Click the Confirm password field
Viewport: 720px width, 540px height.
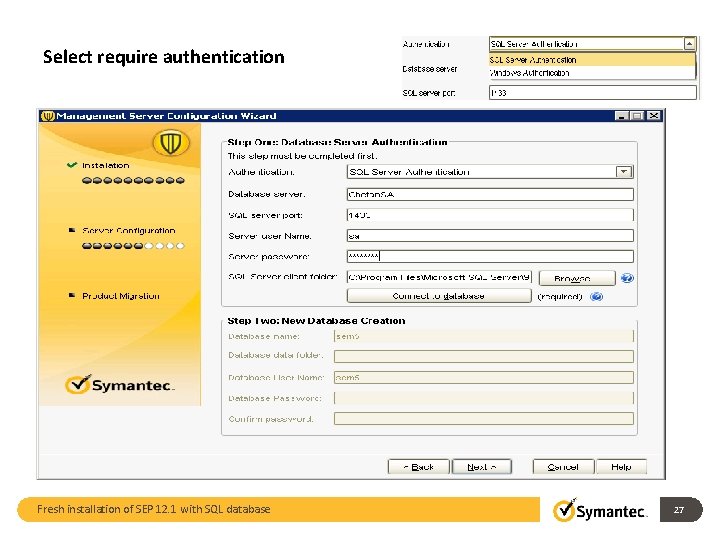point(484,418)
